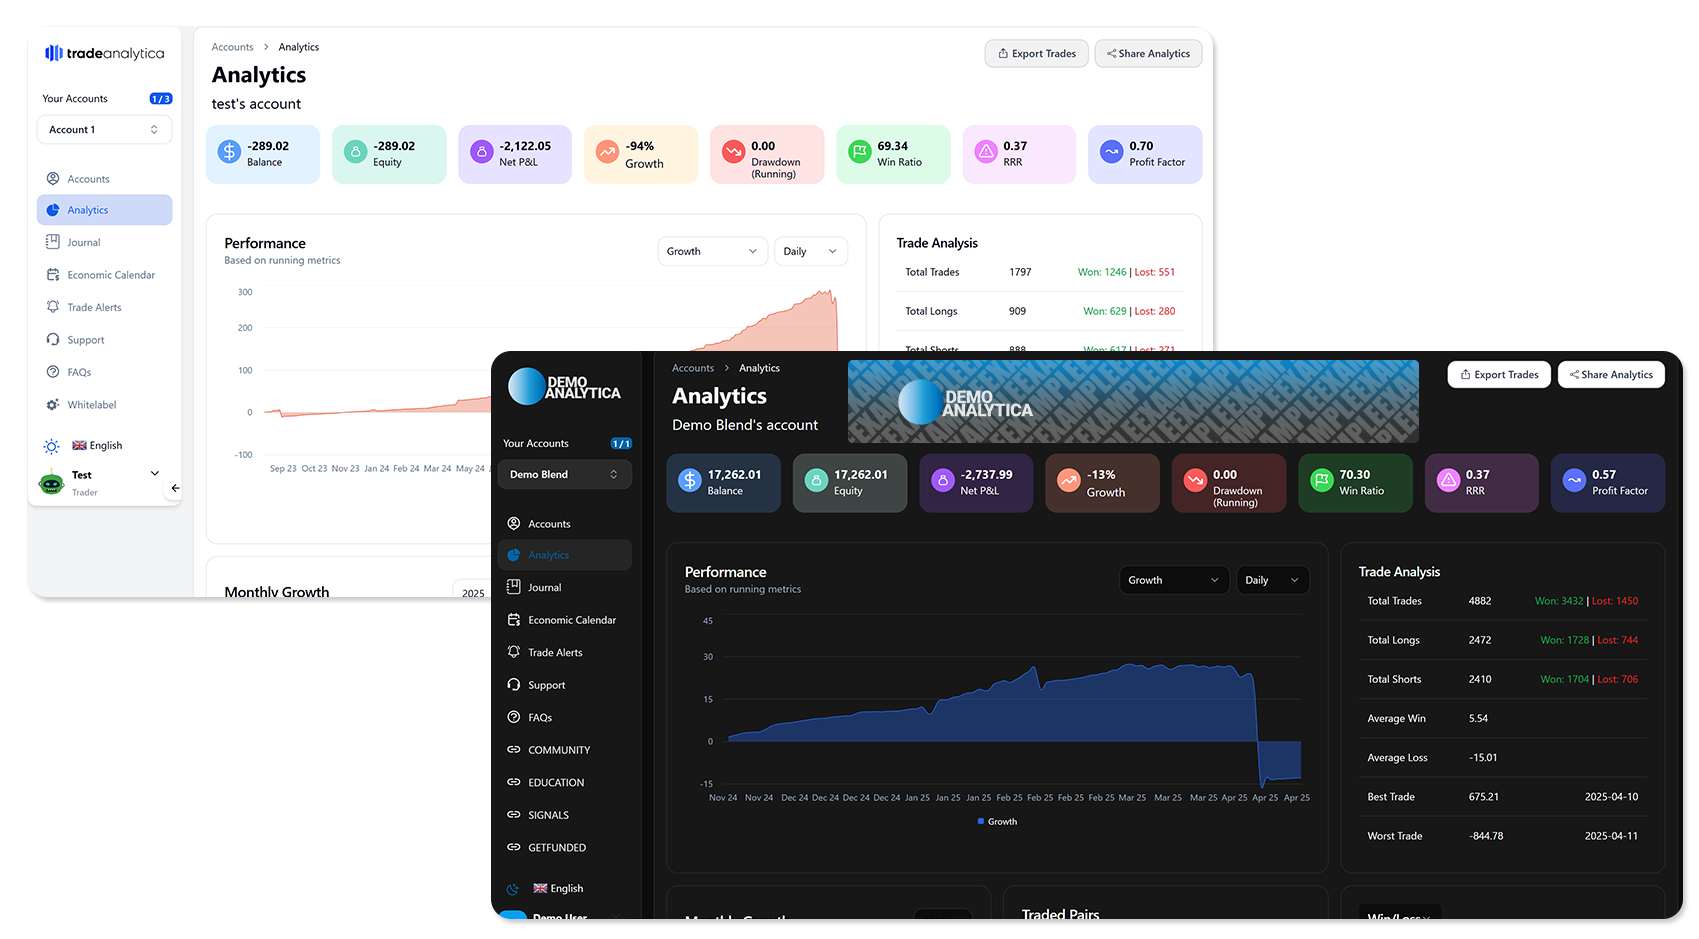Open the Growth metric dropdown in dark Performance
The image size is (1699, 939).
click(1173, 580)
